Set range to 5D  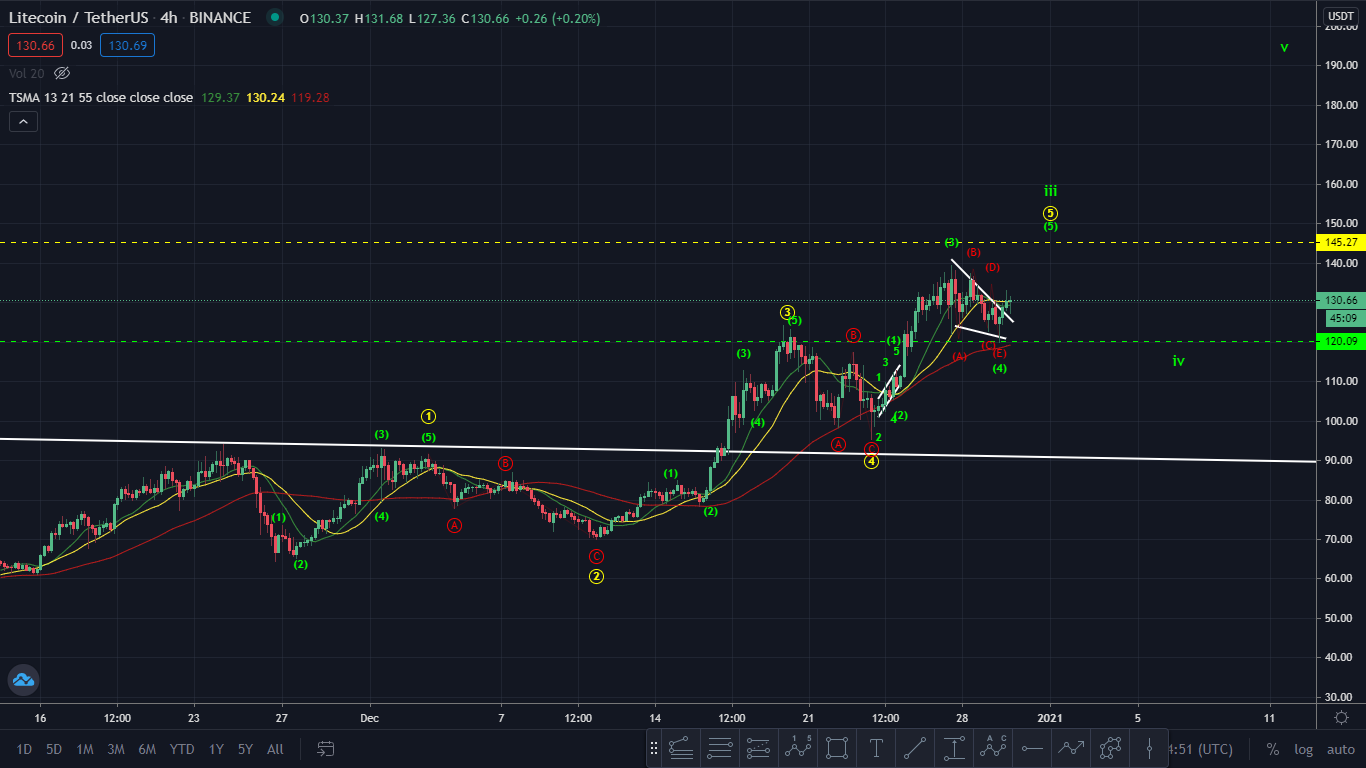point(54,749)
